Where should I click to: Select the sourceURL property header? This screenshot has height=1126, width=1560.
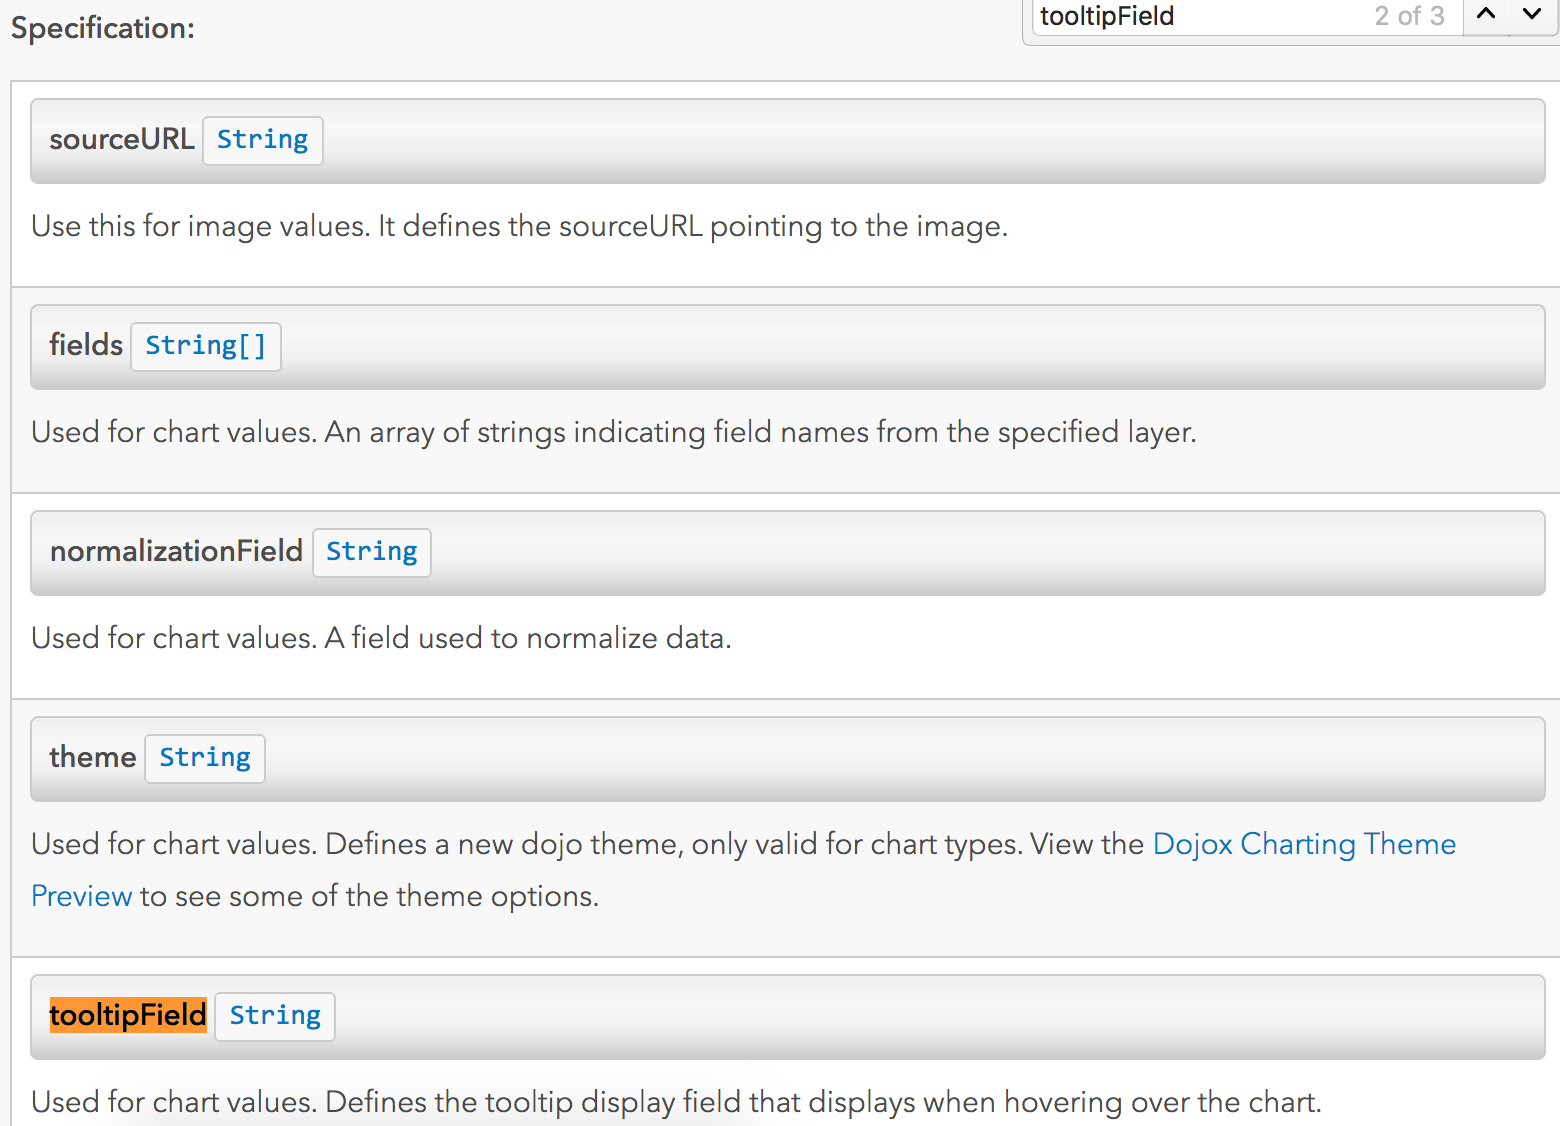pos(788,141)
